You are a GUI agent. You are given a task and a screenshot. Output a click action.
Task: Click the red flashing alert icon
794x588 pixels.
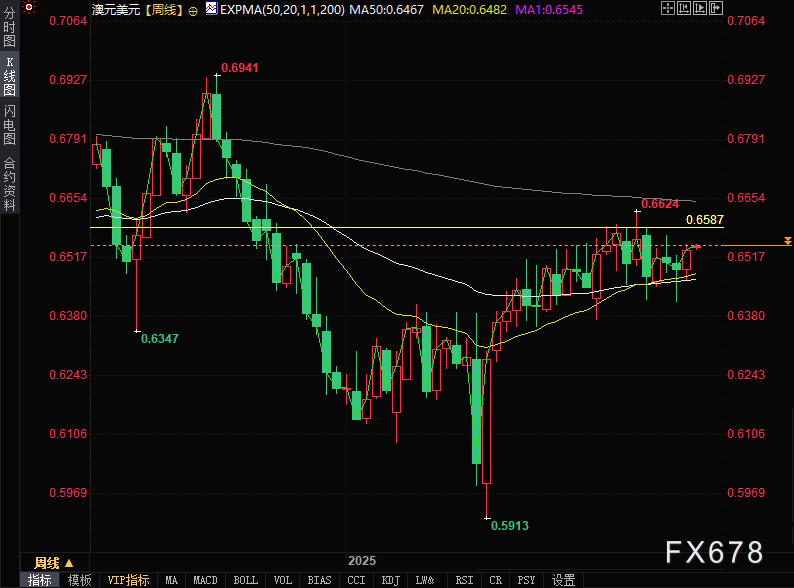(x=29, y=8)
